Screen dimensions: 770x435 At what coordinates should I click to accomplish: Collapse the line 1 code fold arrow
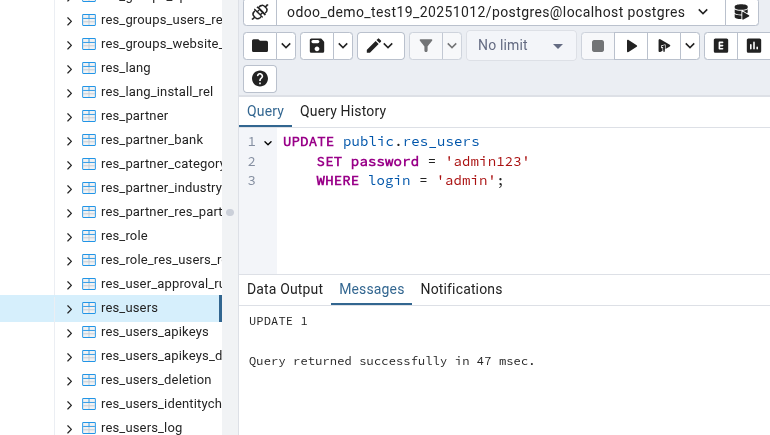(267, 142)
